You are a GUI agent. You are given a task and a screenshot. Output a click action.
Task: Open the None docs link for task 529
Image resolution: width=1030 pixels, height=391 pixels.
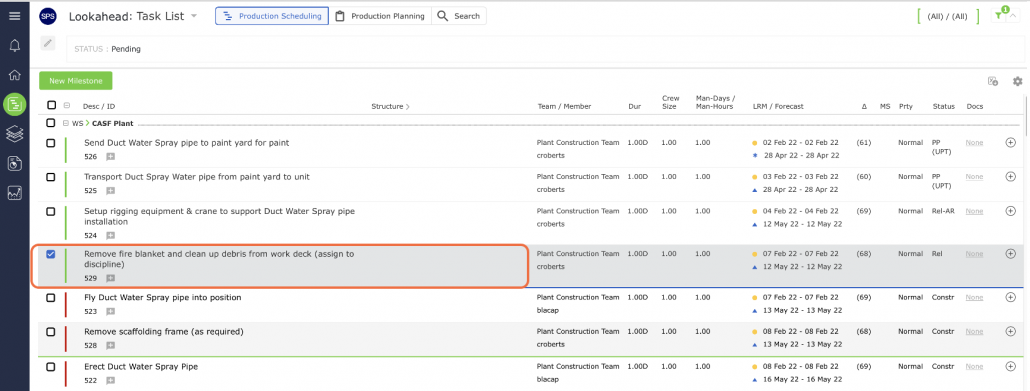click(974, 254)
